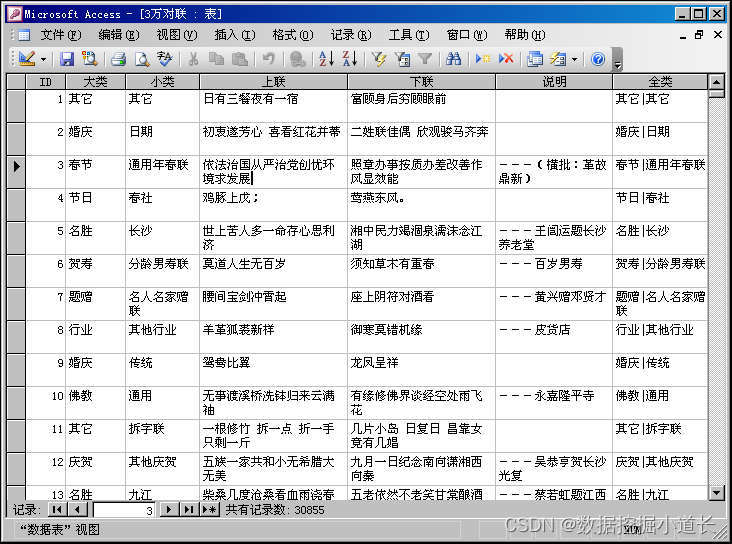
Task: Open the 格式(O) menu
Action: tap(293, 35)
